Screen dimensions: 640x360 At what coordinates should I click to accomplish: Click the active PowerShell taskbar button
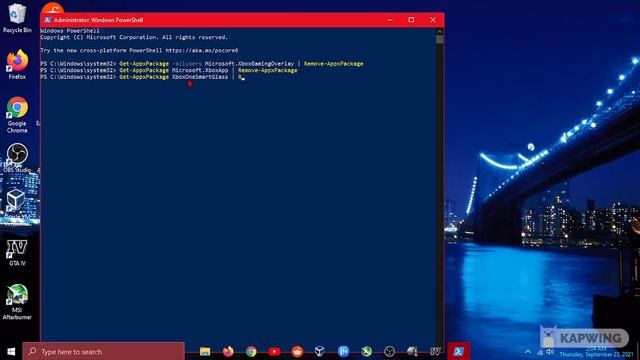pos(458,351)
